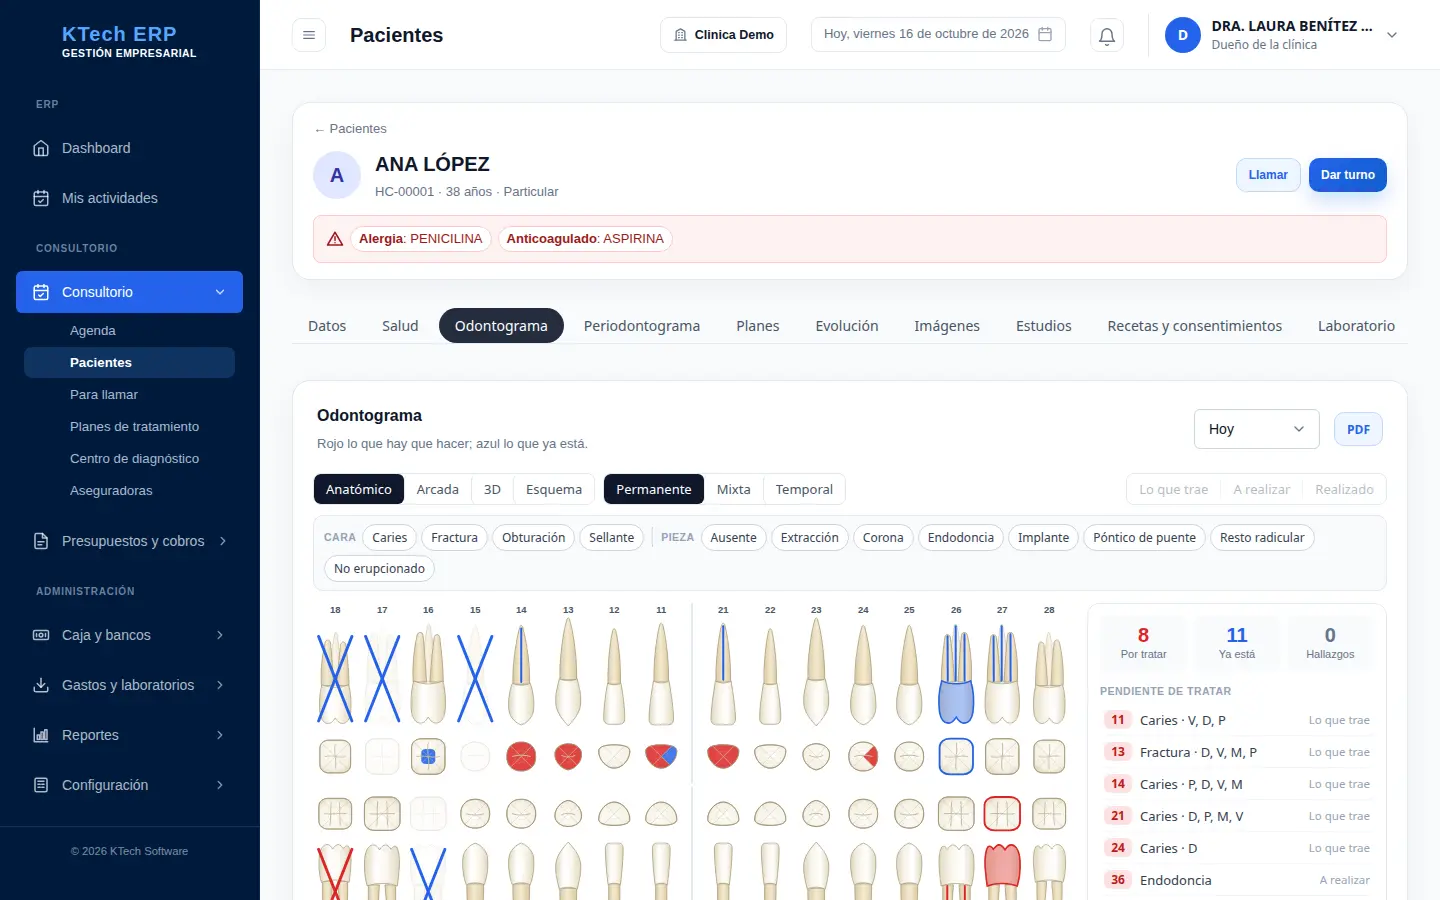Open the Imágenes tab
Screen dimensions: 1440x900
947,326
